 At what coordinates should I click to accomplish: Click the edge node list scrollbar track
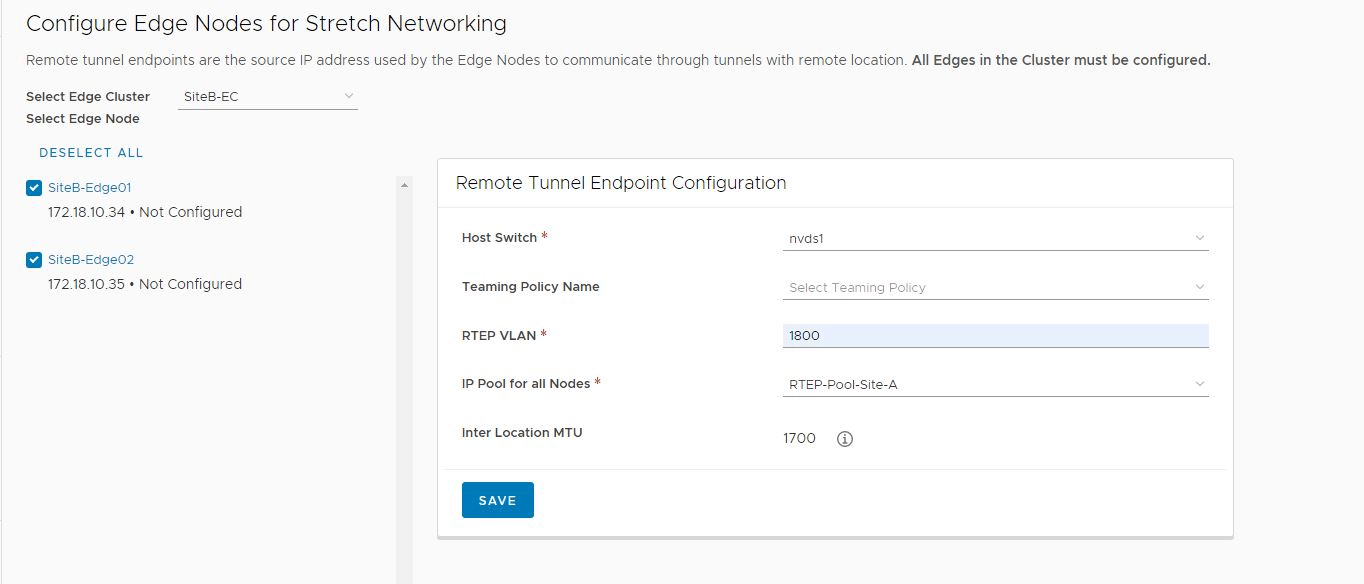(404, 400)
